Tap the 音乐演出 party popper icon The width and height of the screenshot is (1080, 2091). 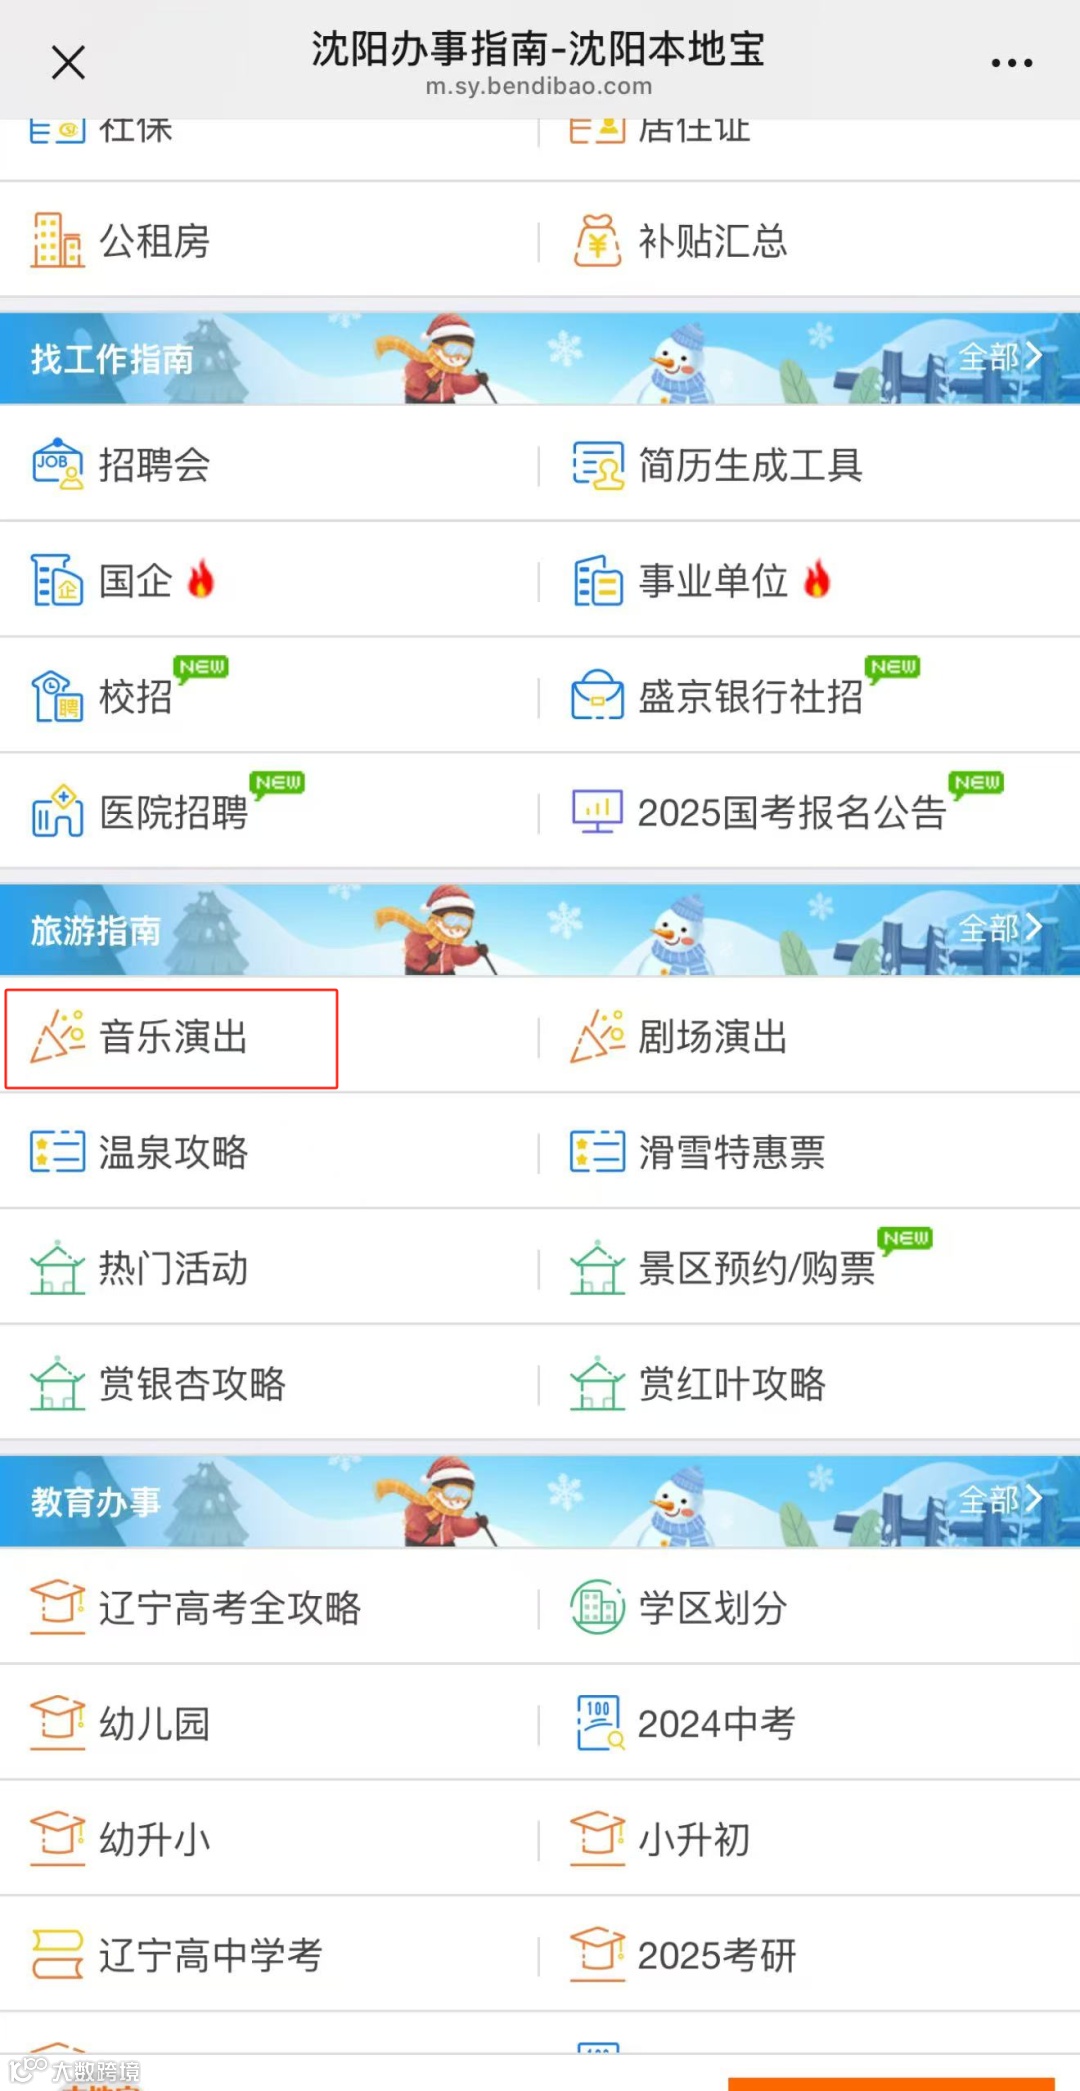(x=57, y=1036)
